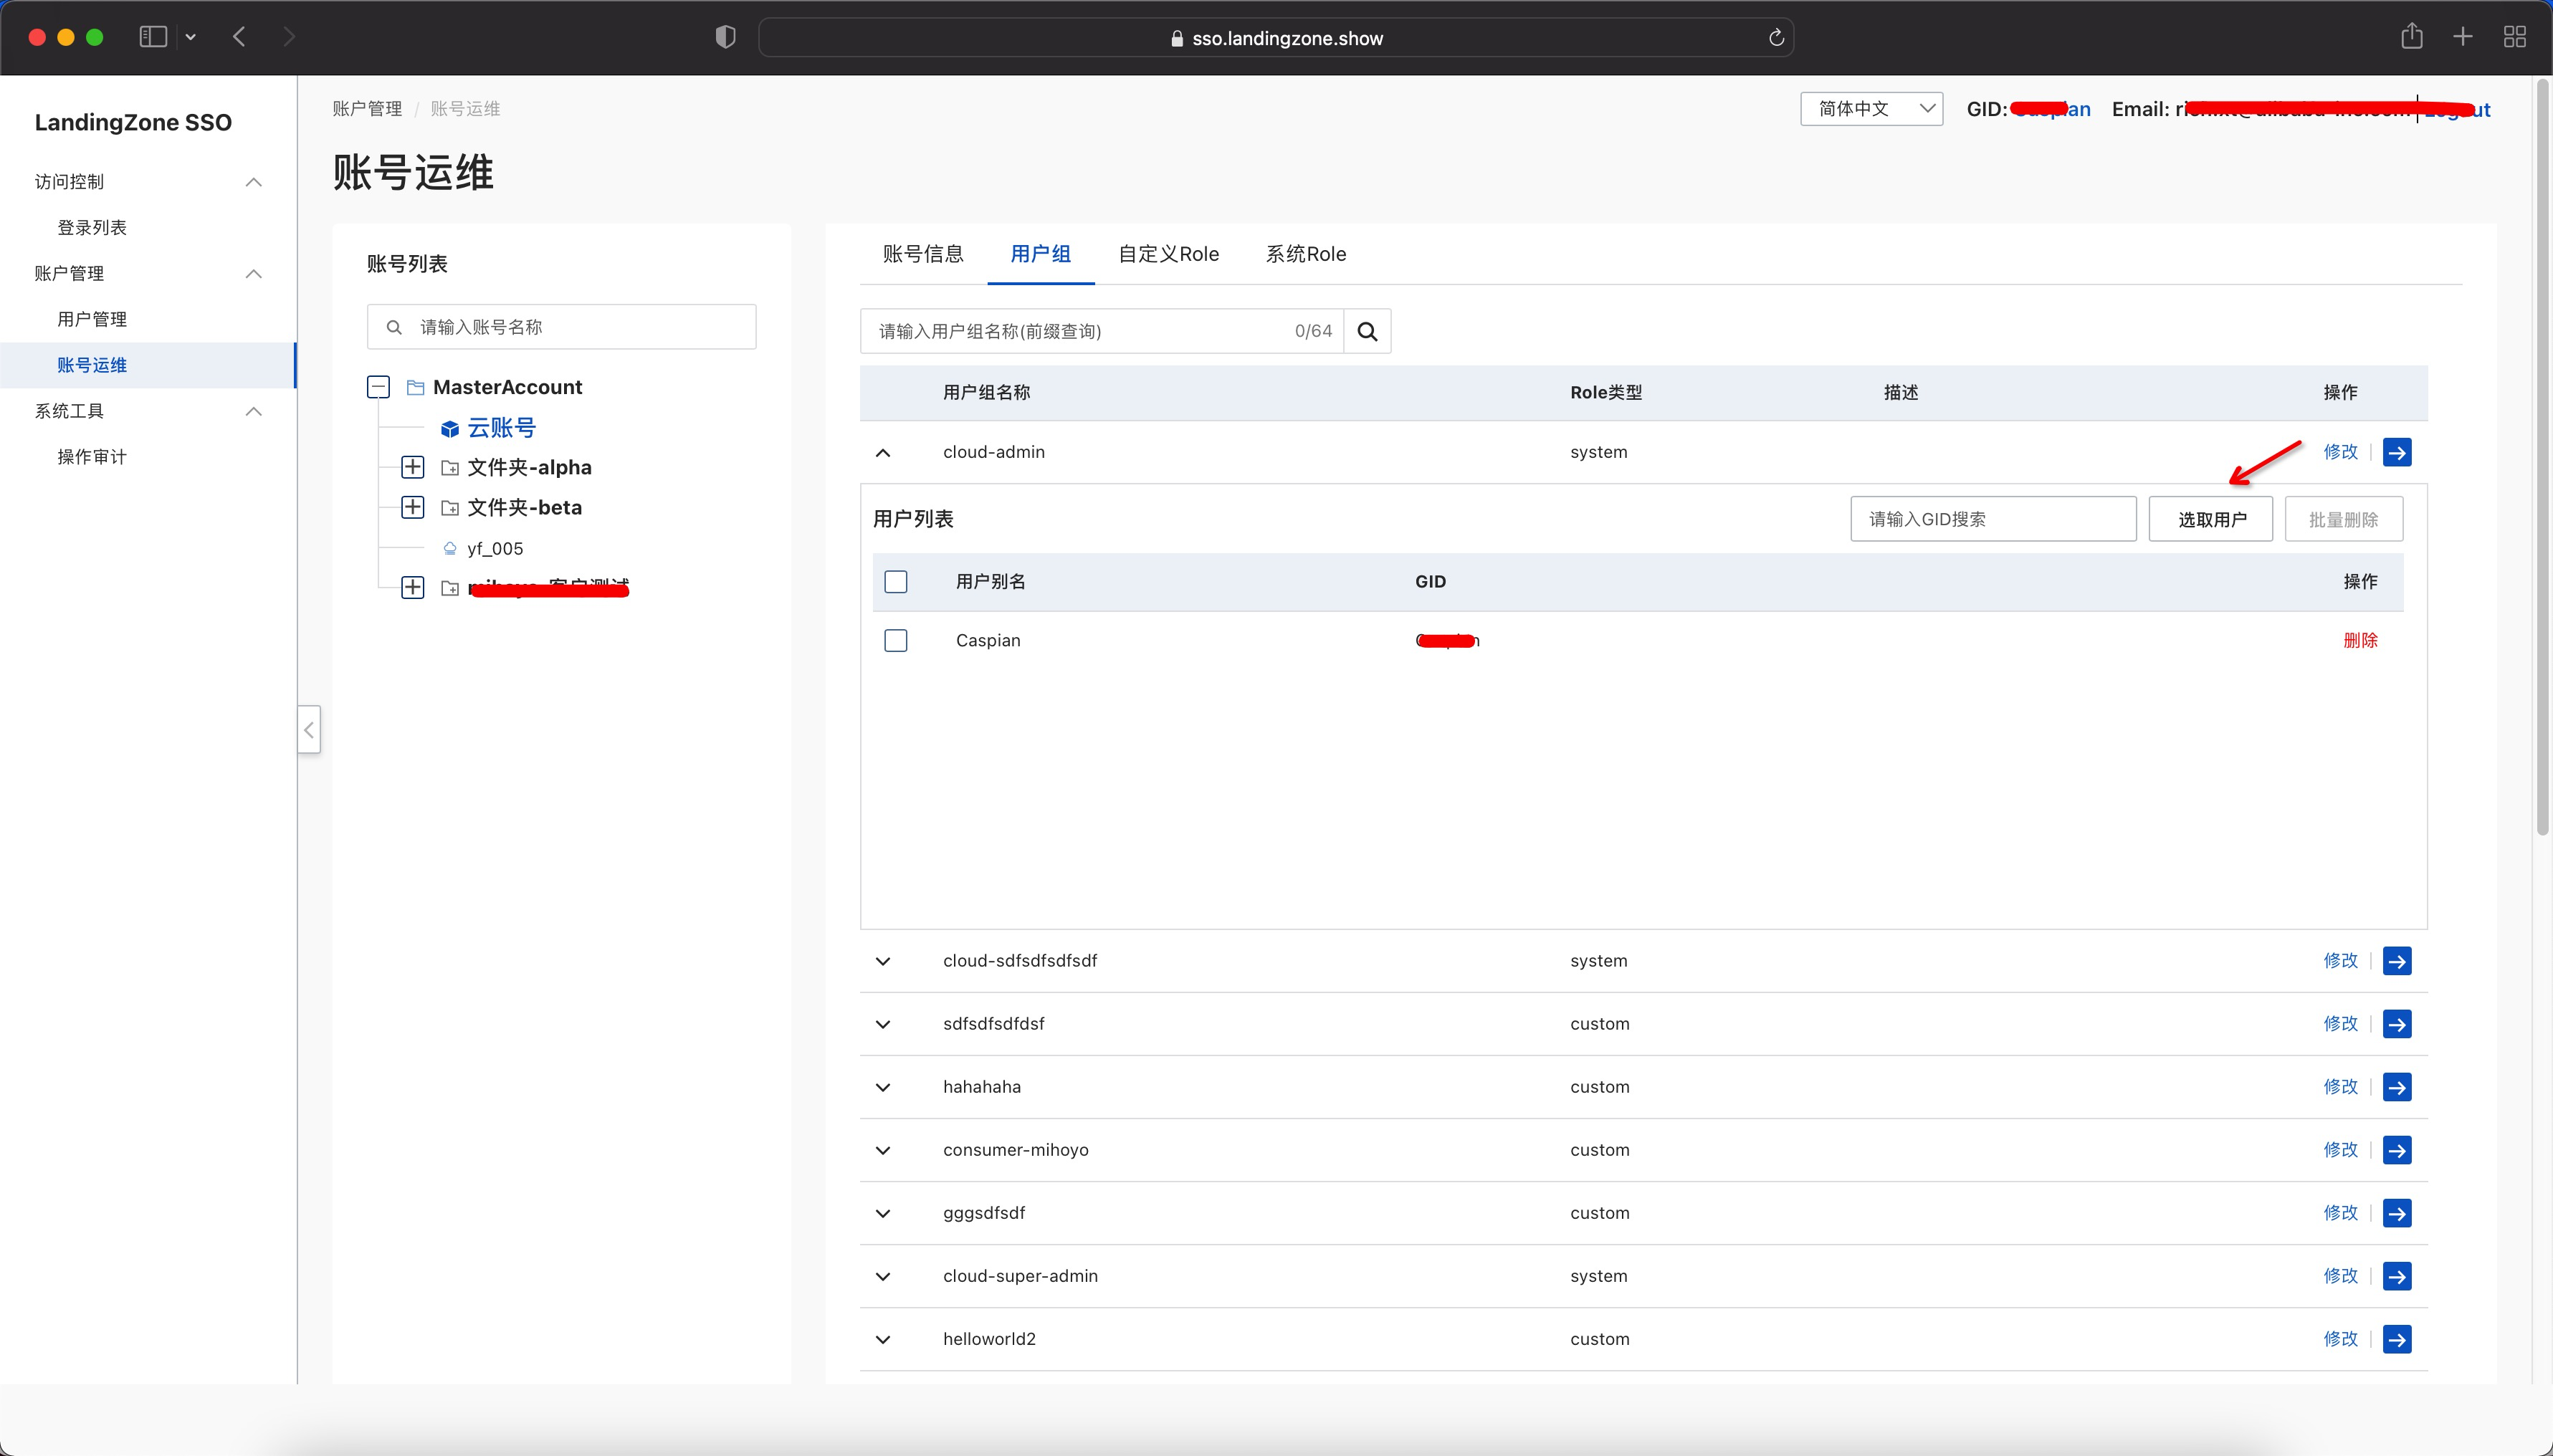The width and height of the screenshot is (2553, 1456).
Task: Tick the select-all checkbox in user list header
Action: 895,582
